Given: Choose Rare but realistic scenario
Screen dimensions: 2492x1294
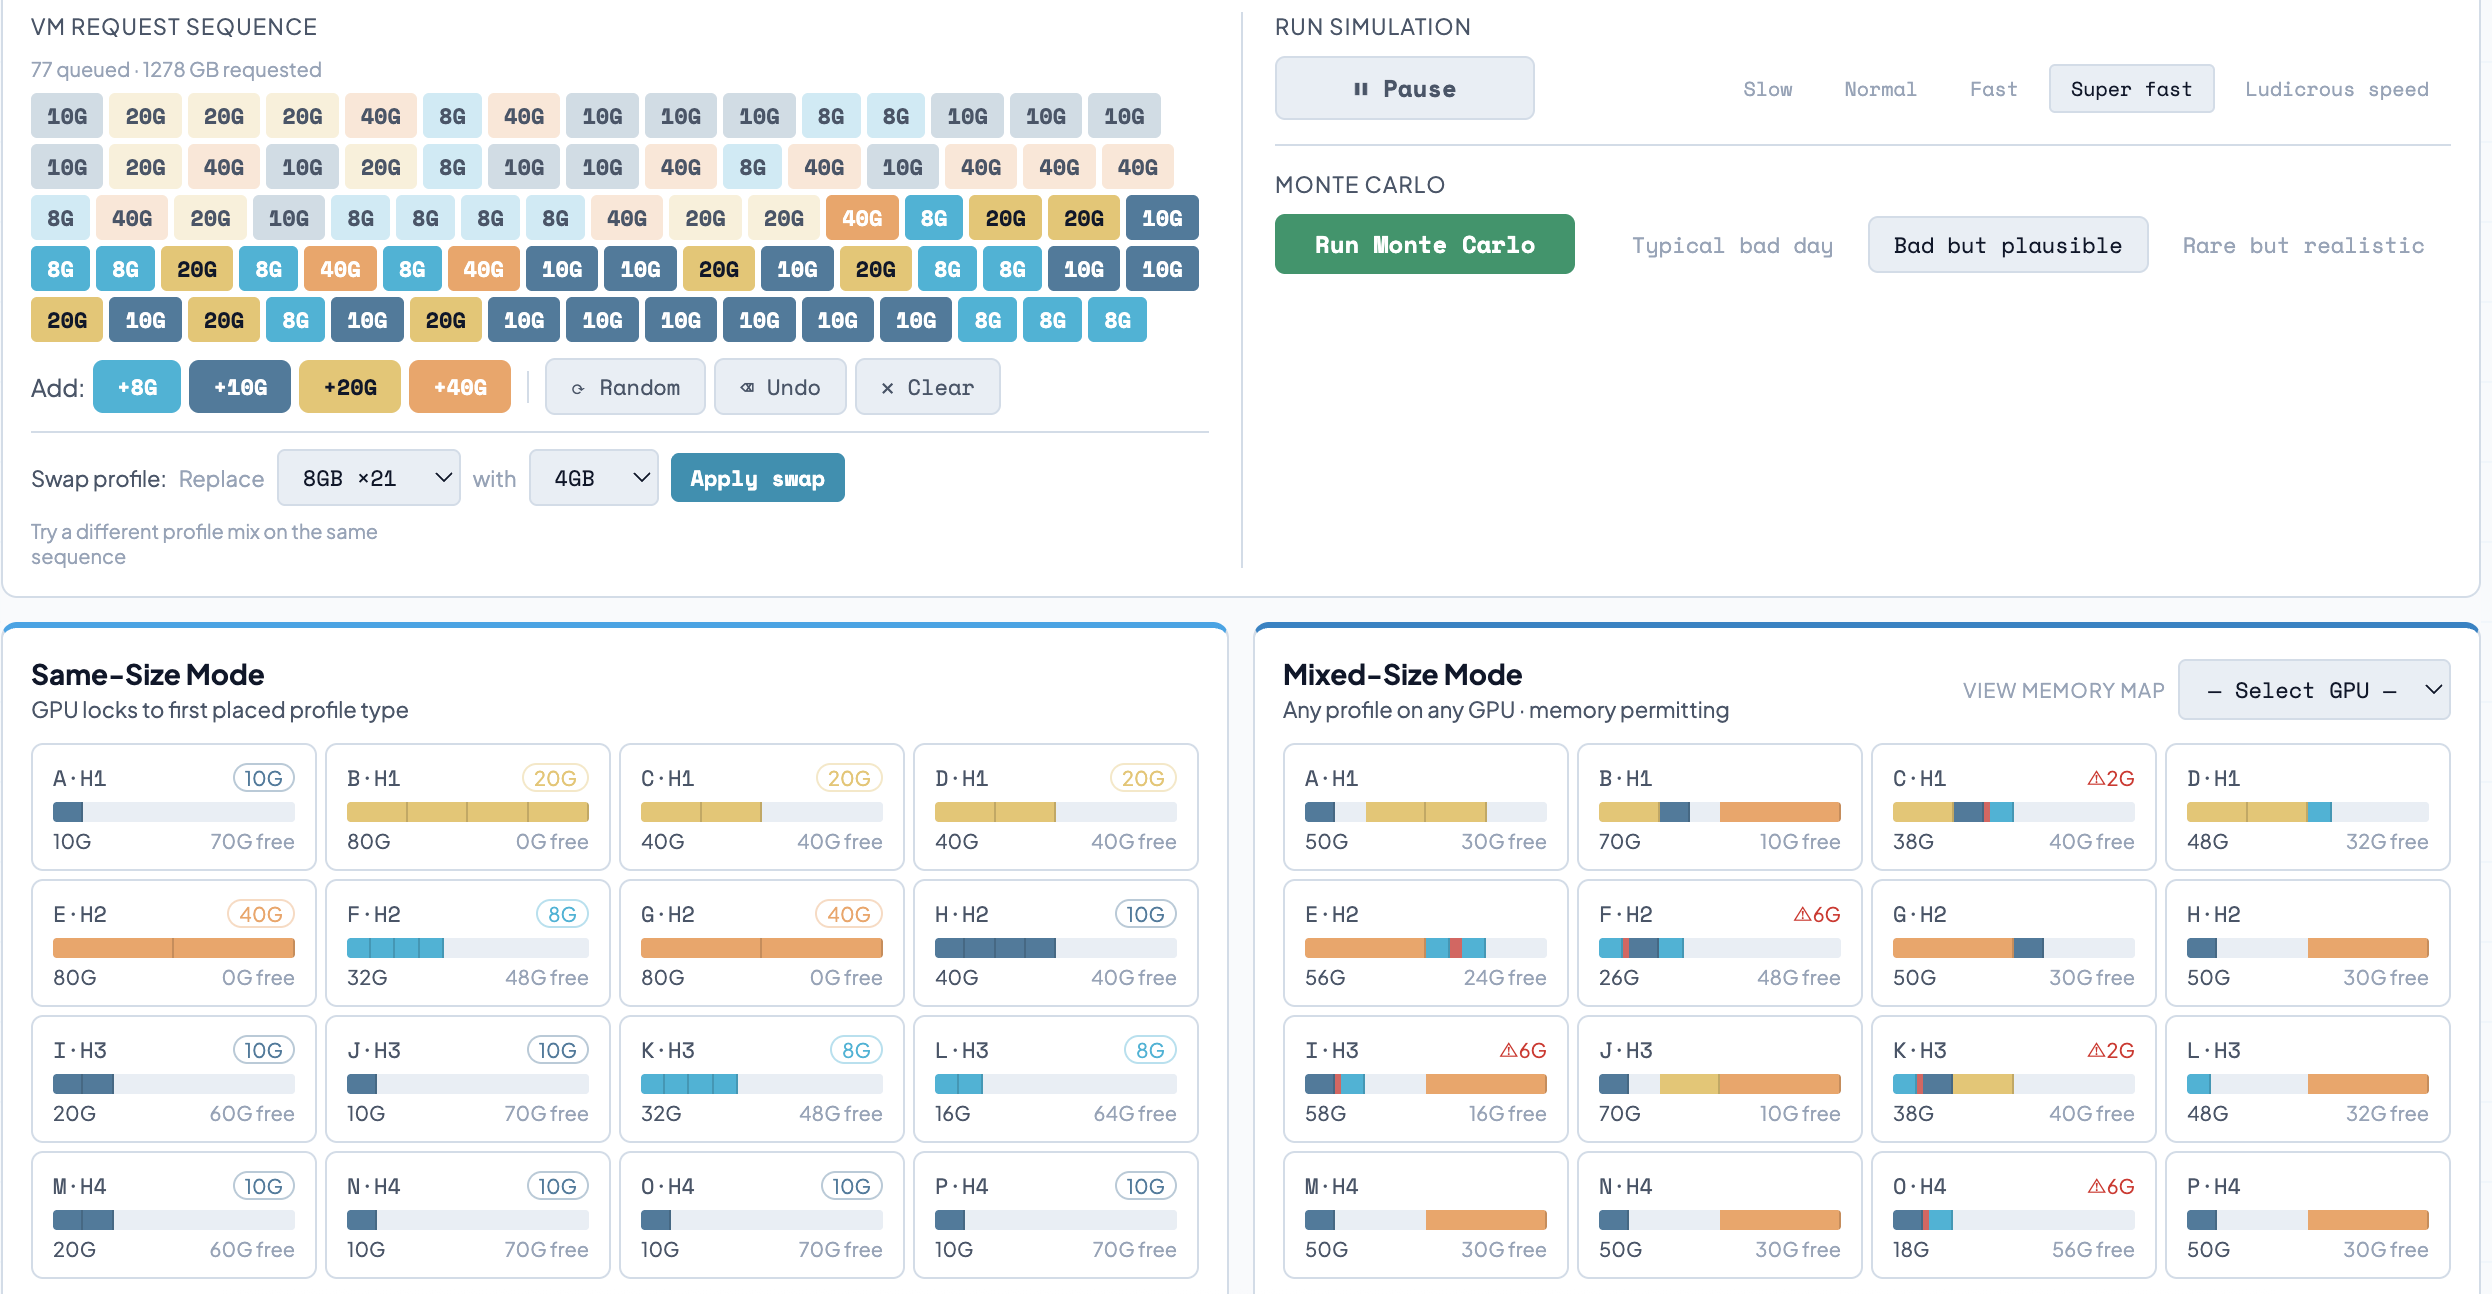Looking at the screenshot, I should point(2303,245).
